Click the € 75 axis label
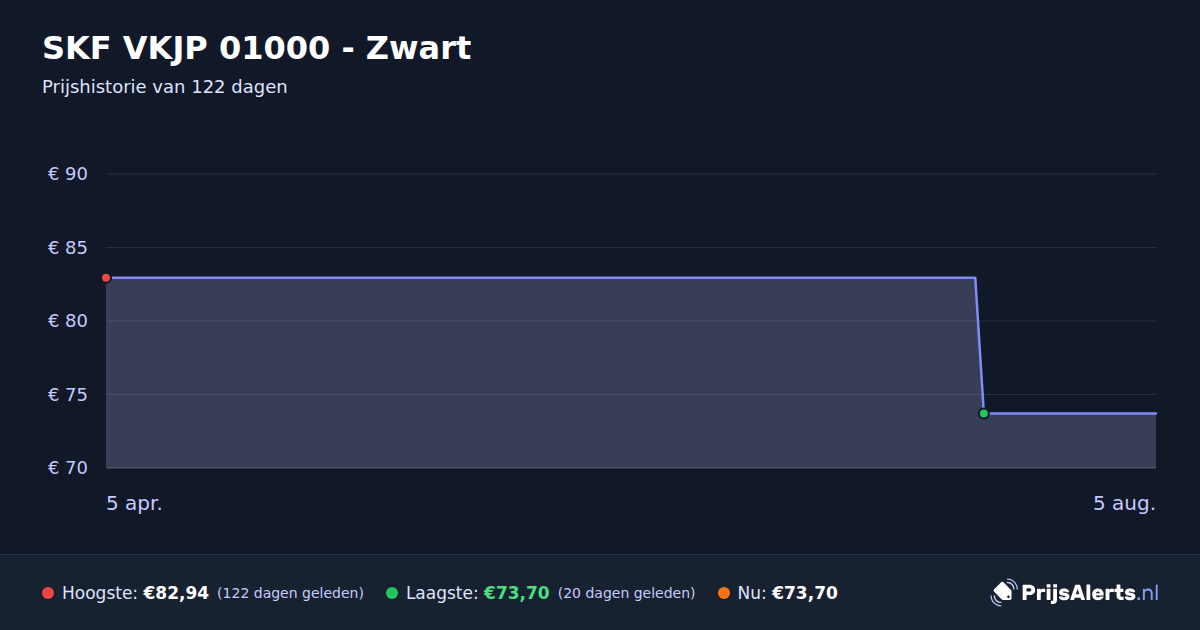Viewport: 1200px width, 630px height. tap(68, 395)
